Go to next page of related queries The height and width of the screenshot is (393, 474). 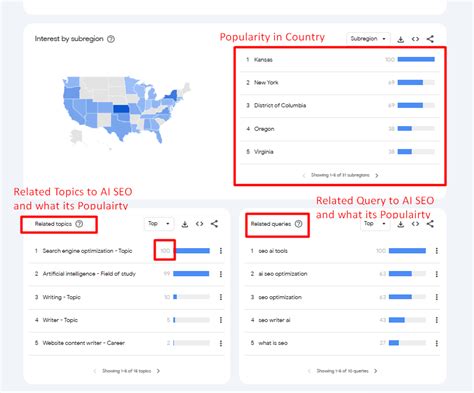376,371
